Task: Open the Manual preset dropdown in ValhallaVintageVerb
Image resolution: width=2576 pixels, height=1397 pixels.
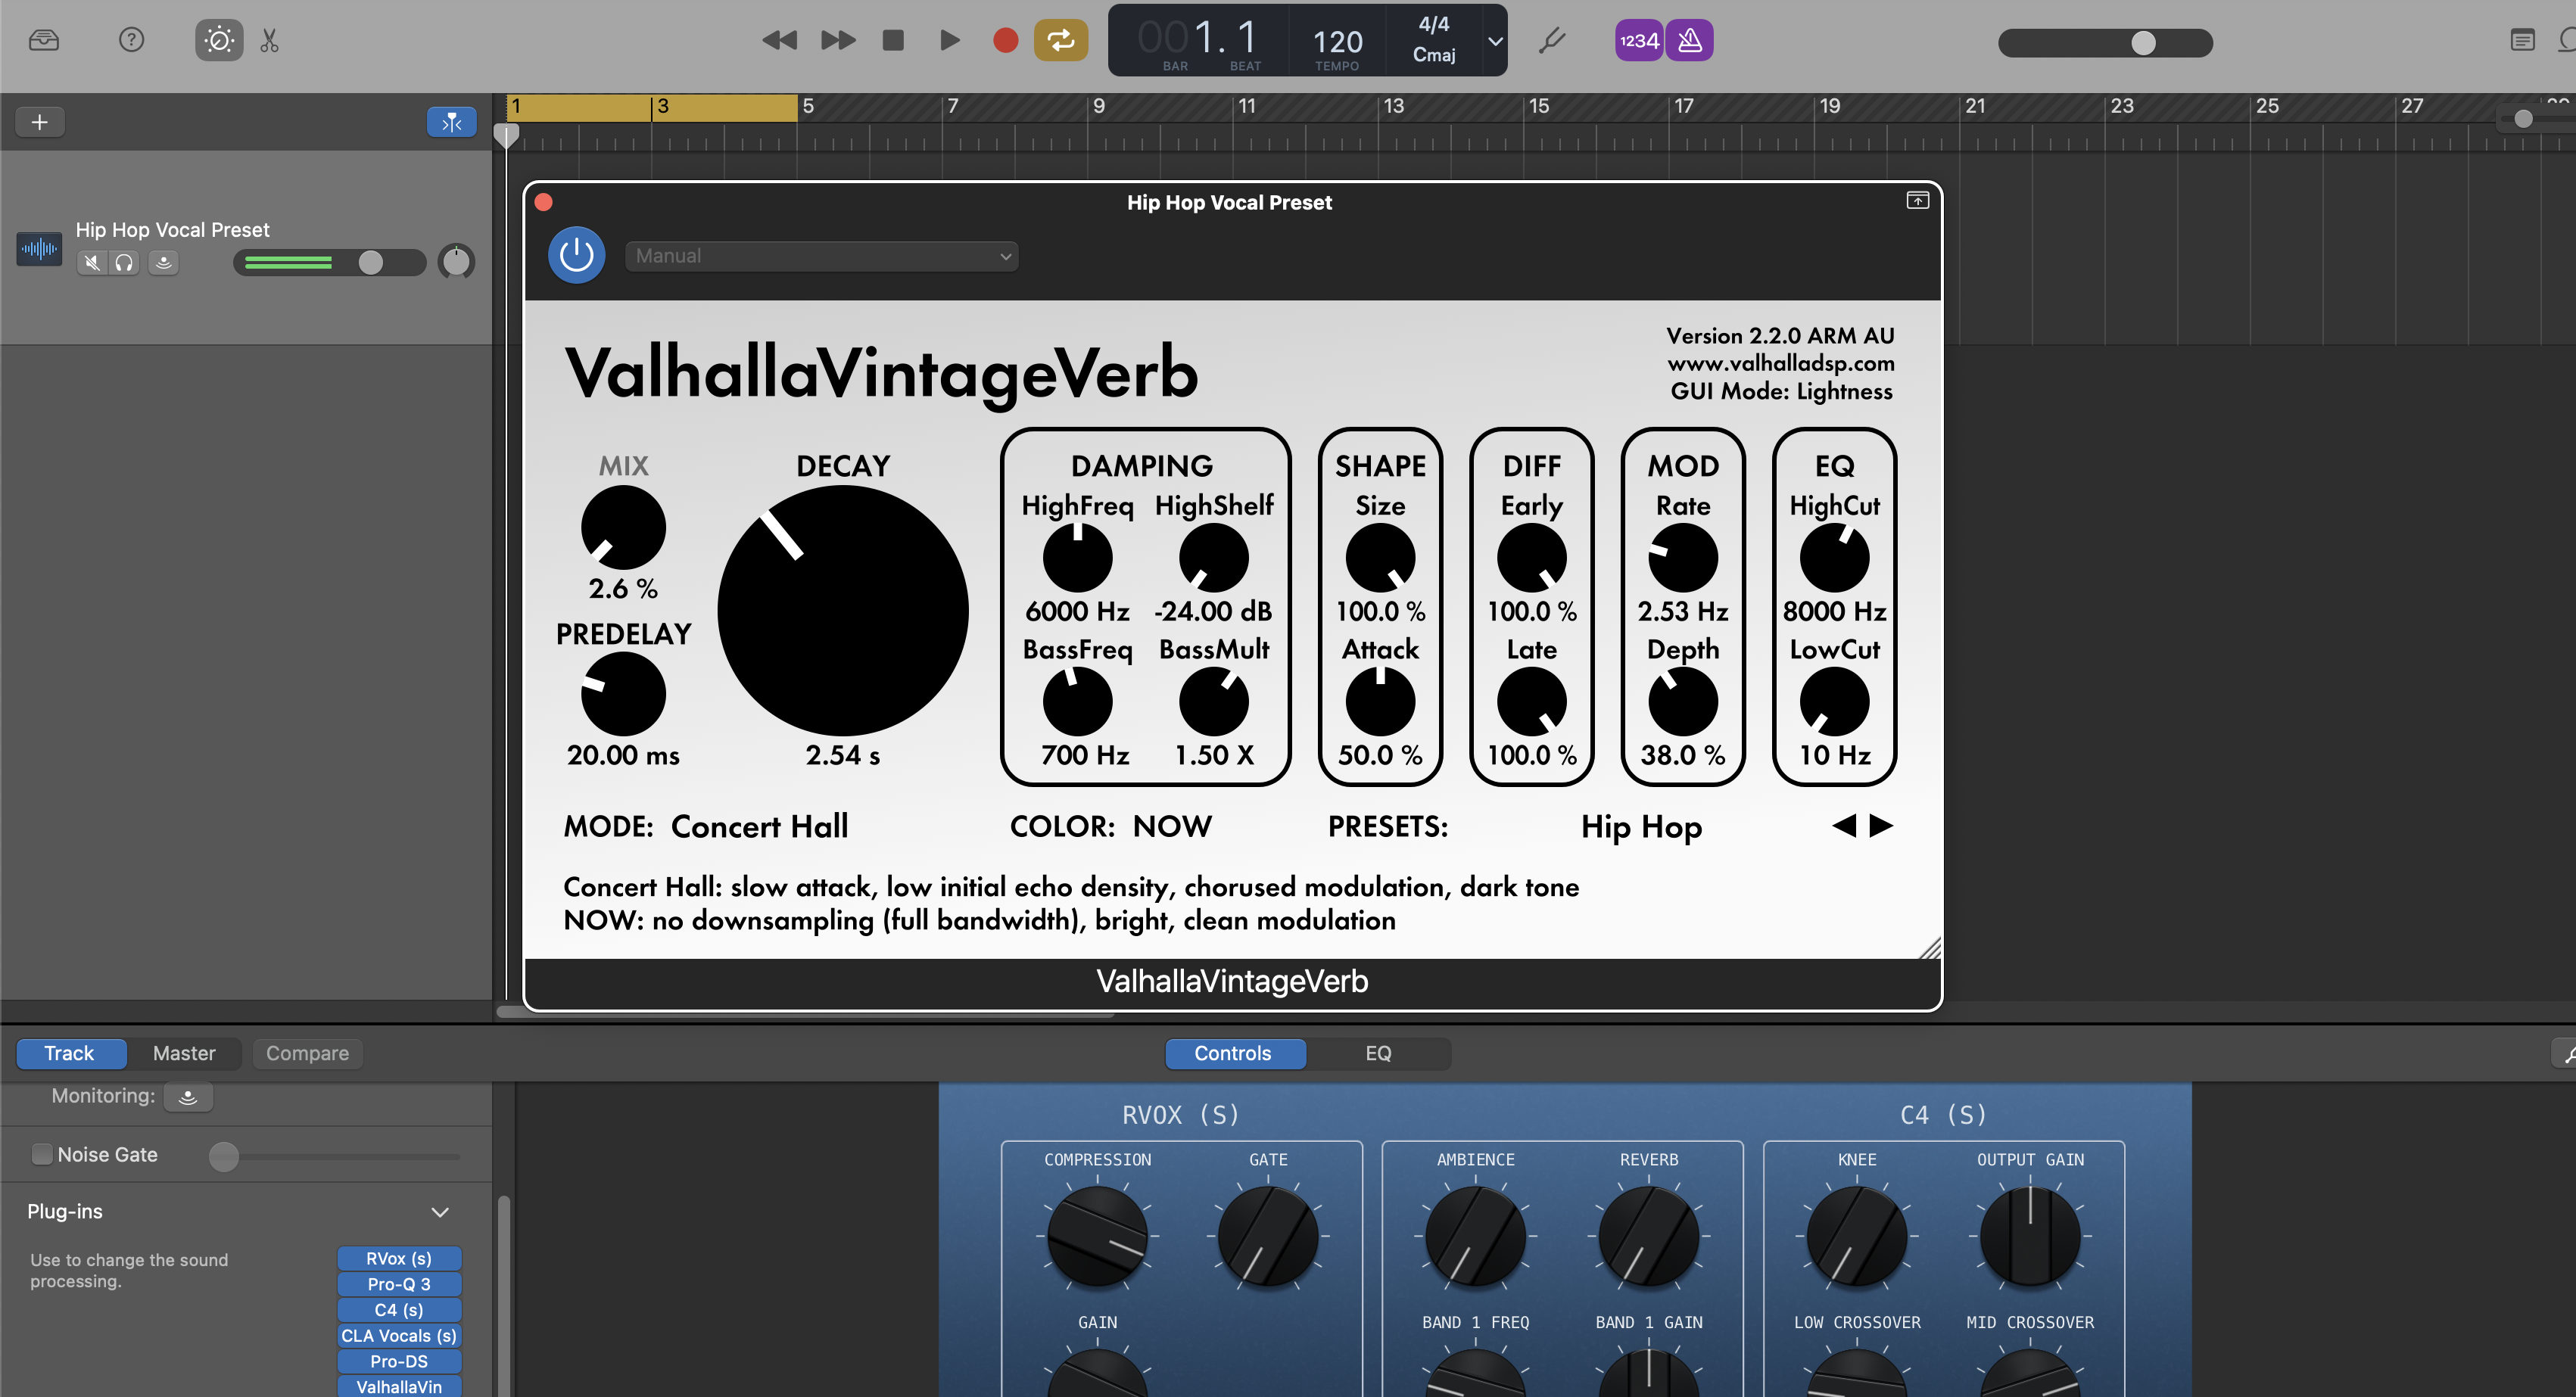Action: [820, 255]
